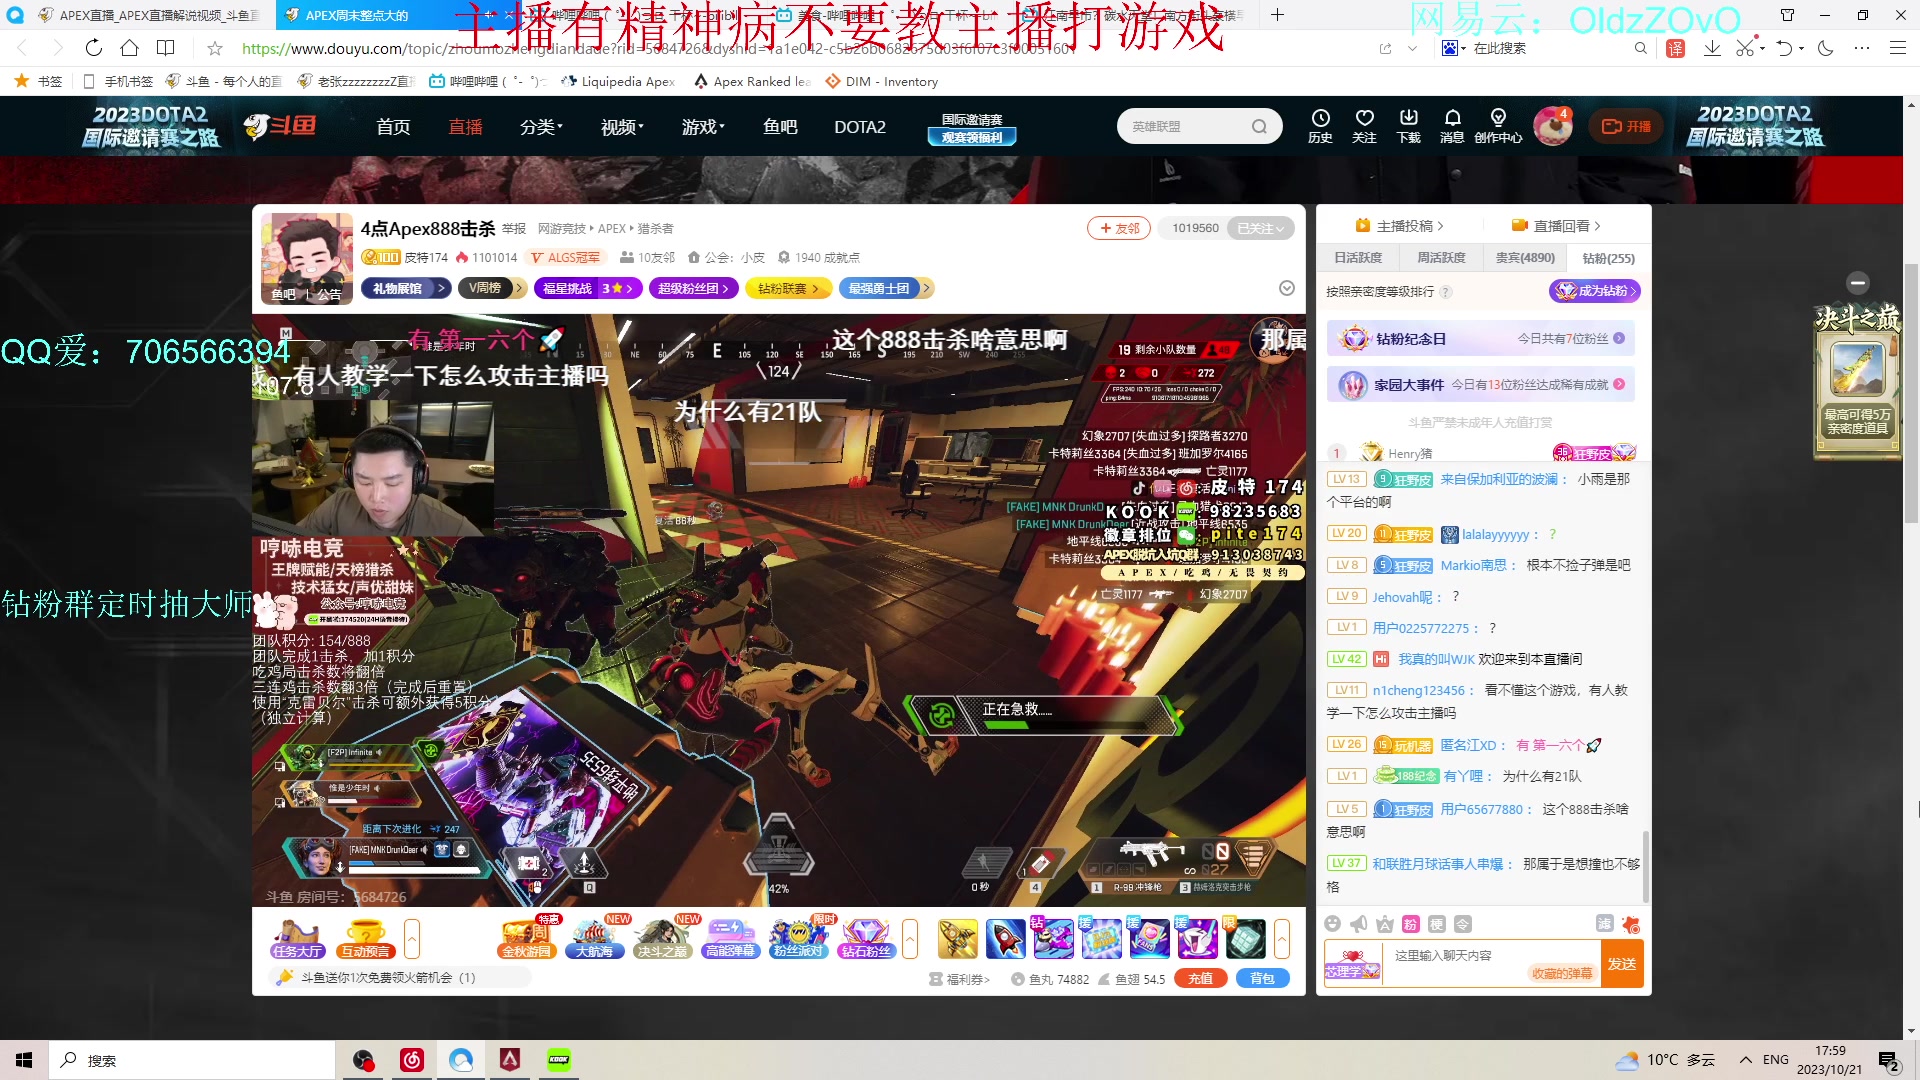The width and height of the screenshot is (1920, 1080).
Task: Send the red rocket gift
Action: (1005, 938)
